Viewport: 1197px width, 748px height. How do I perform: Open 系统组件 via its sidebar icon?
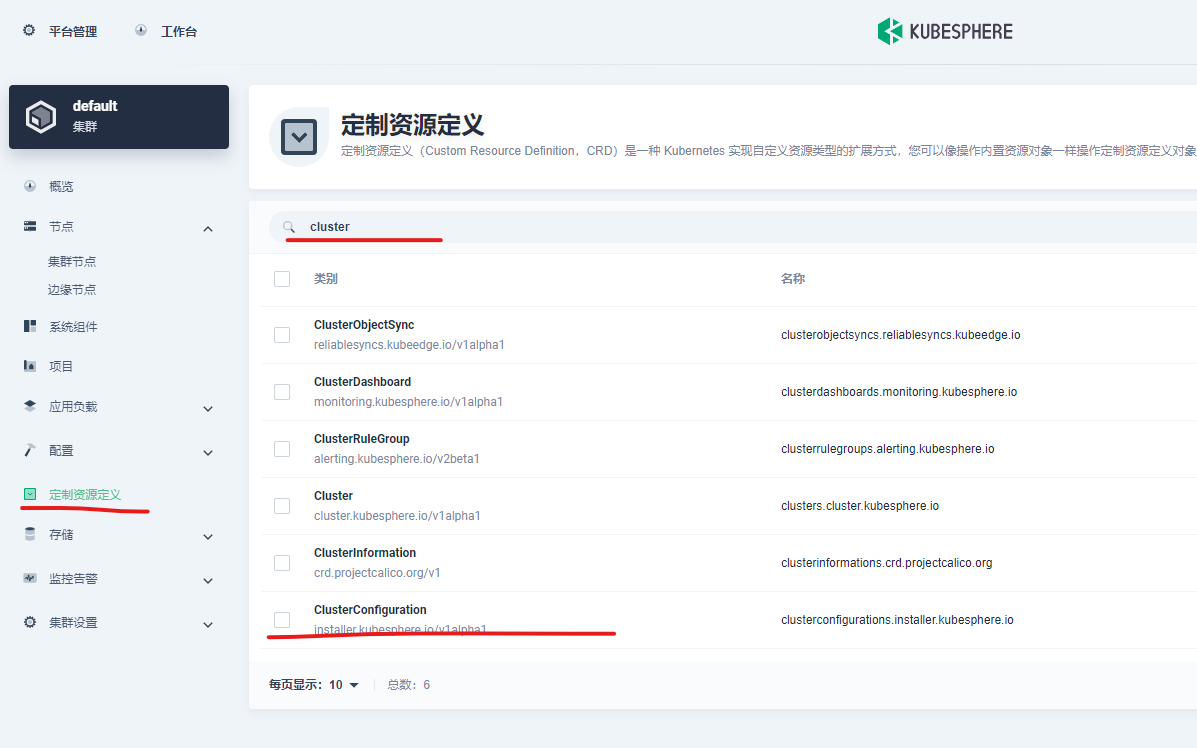(x=29, y=325)
